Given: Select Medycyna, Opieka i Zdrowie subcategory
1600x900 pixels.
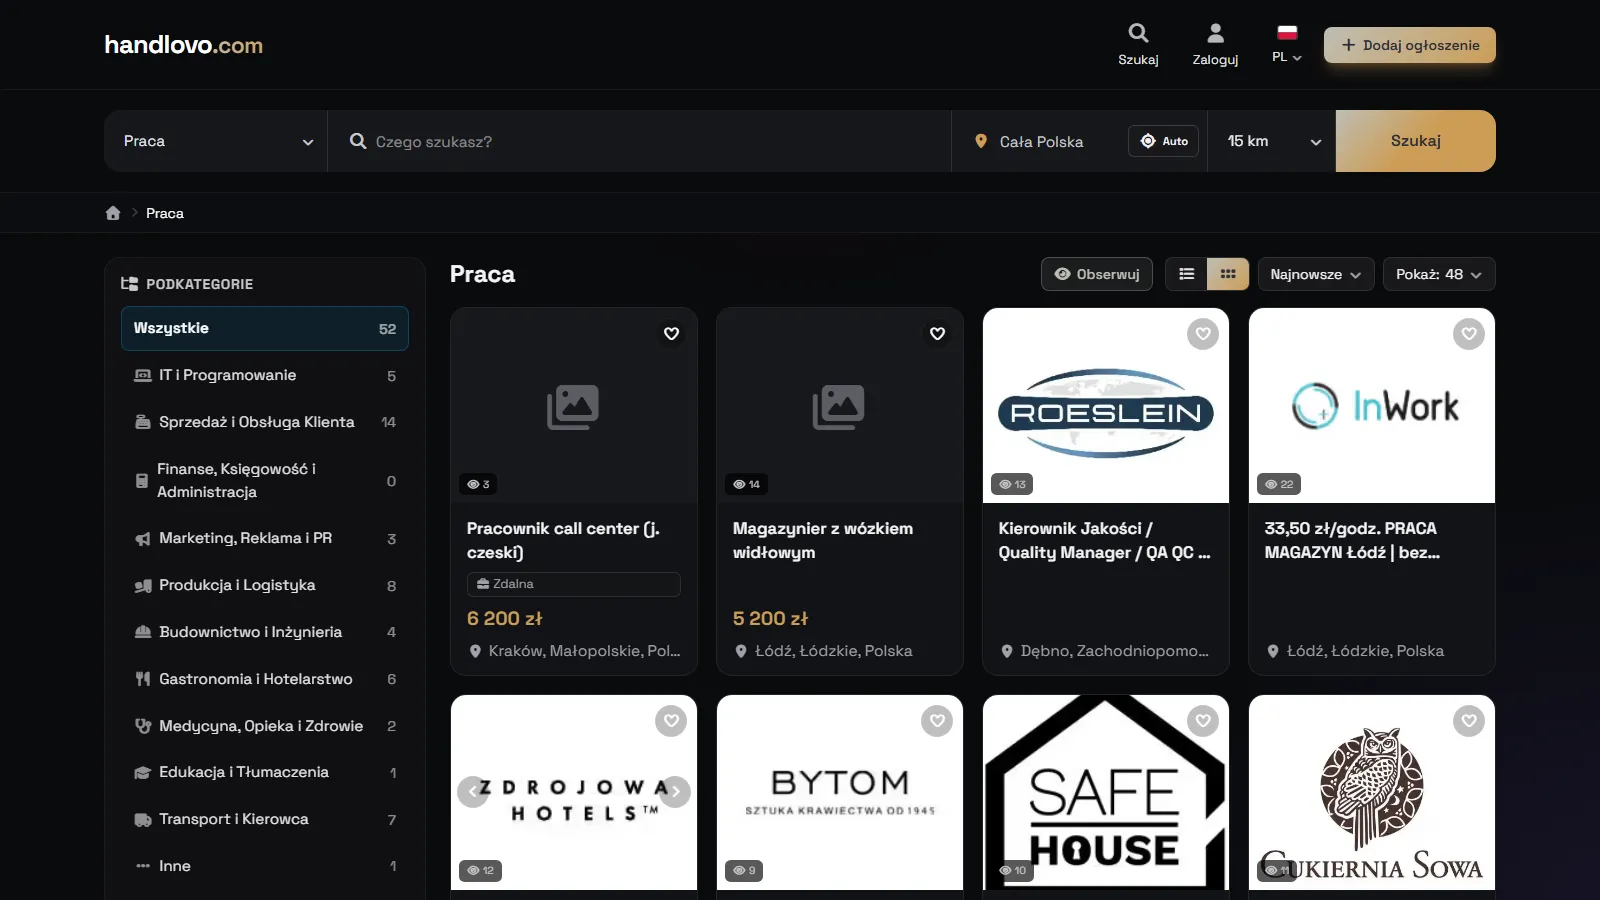Looking at the screenshot, I should [265, 726].
